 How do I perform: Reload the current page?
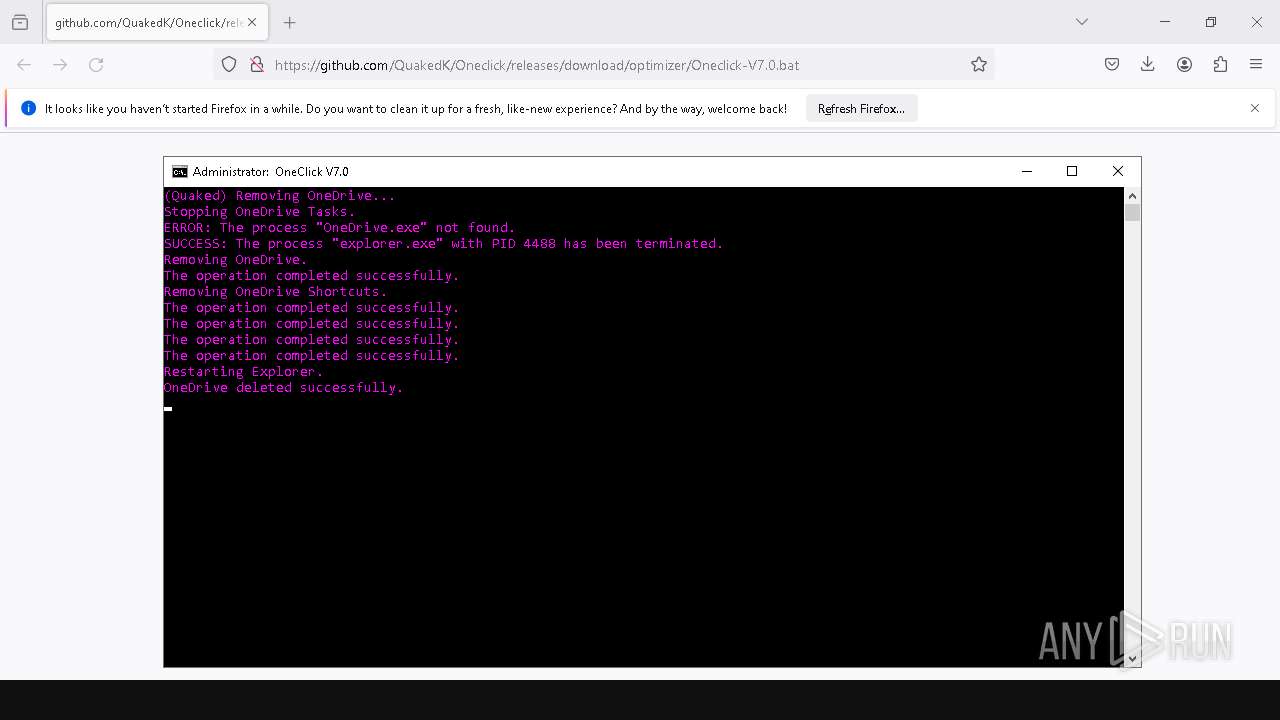point(96,65)
